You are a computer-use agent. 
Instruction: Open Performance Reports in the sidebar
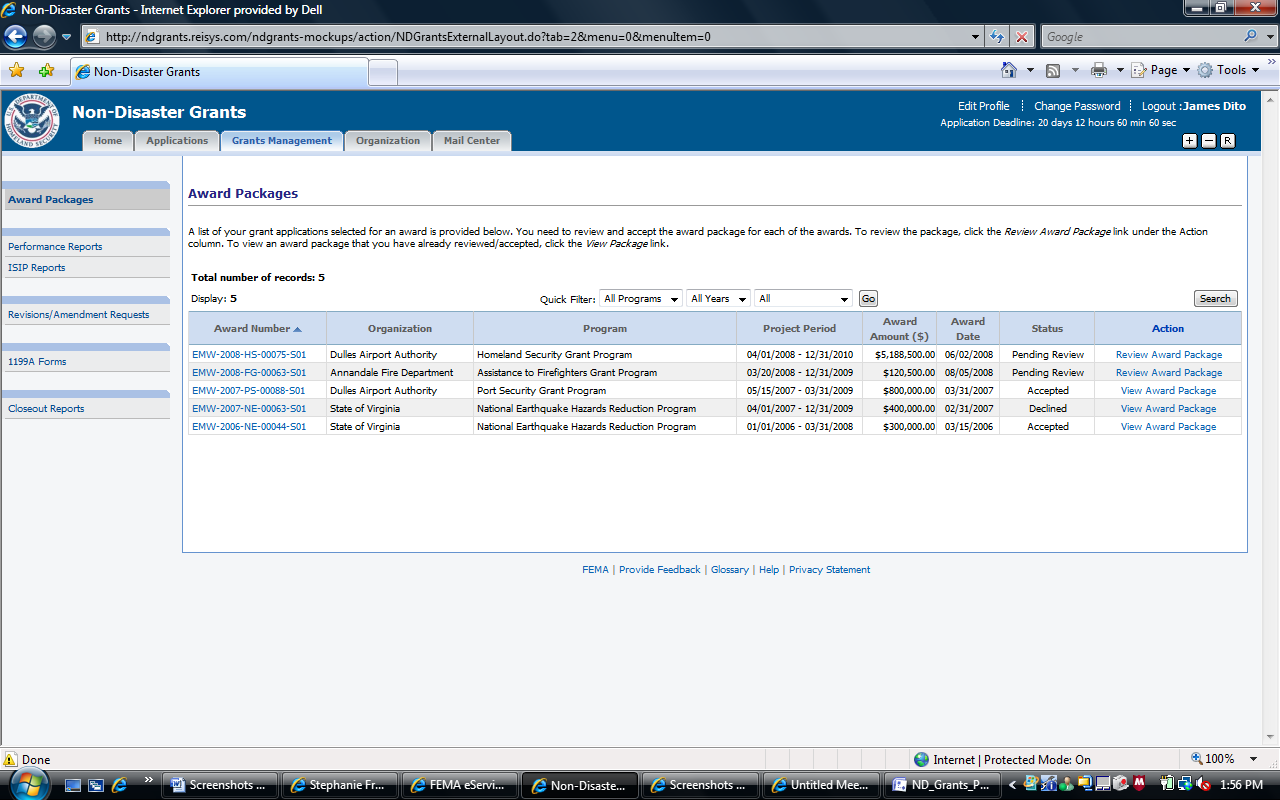55,246
